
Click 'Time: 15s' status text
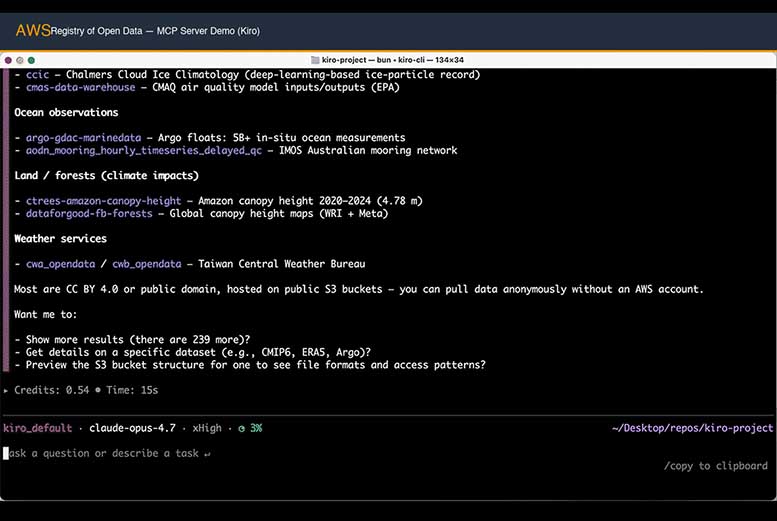tap(132, 391)
